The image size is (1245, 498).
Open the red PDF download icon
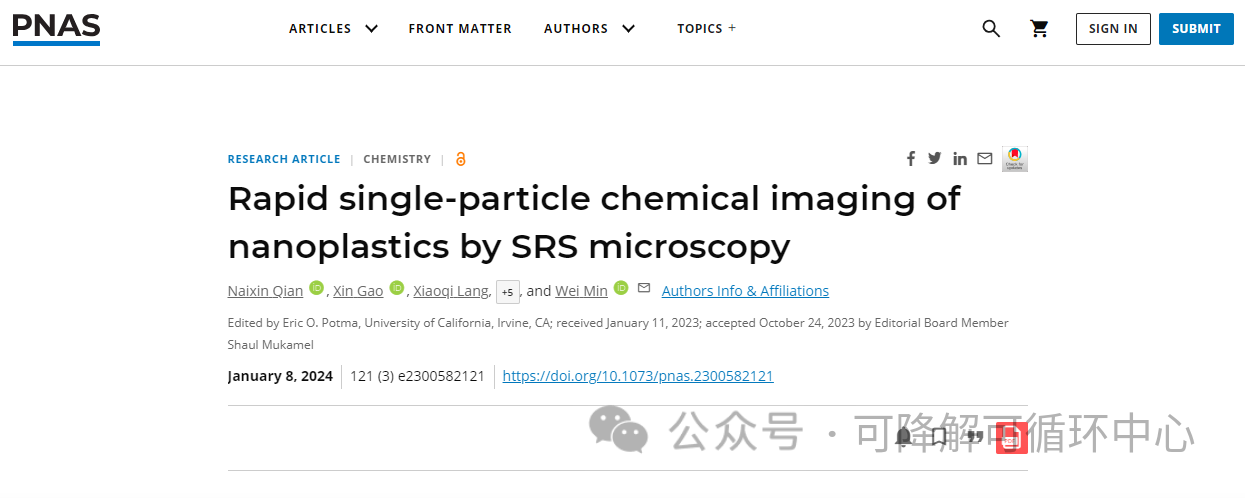[1011, 437]
